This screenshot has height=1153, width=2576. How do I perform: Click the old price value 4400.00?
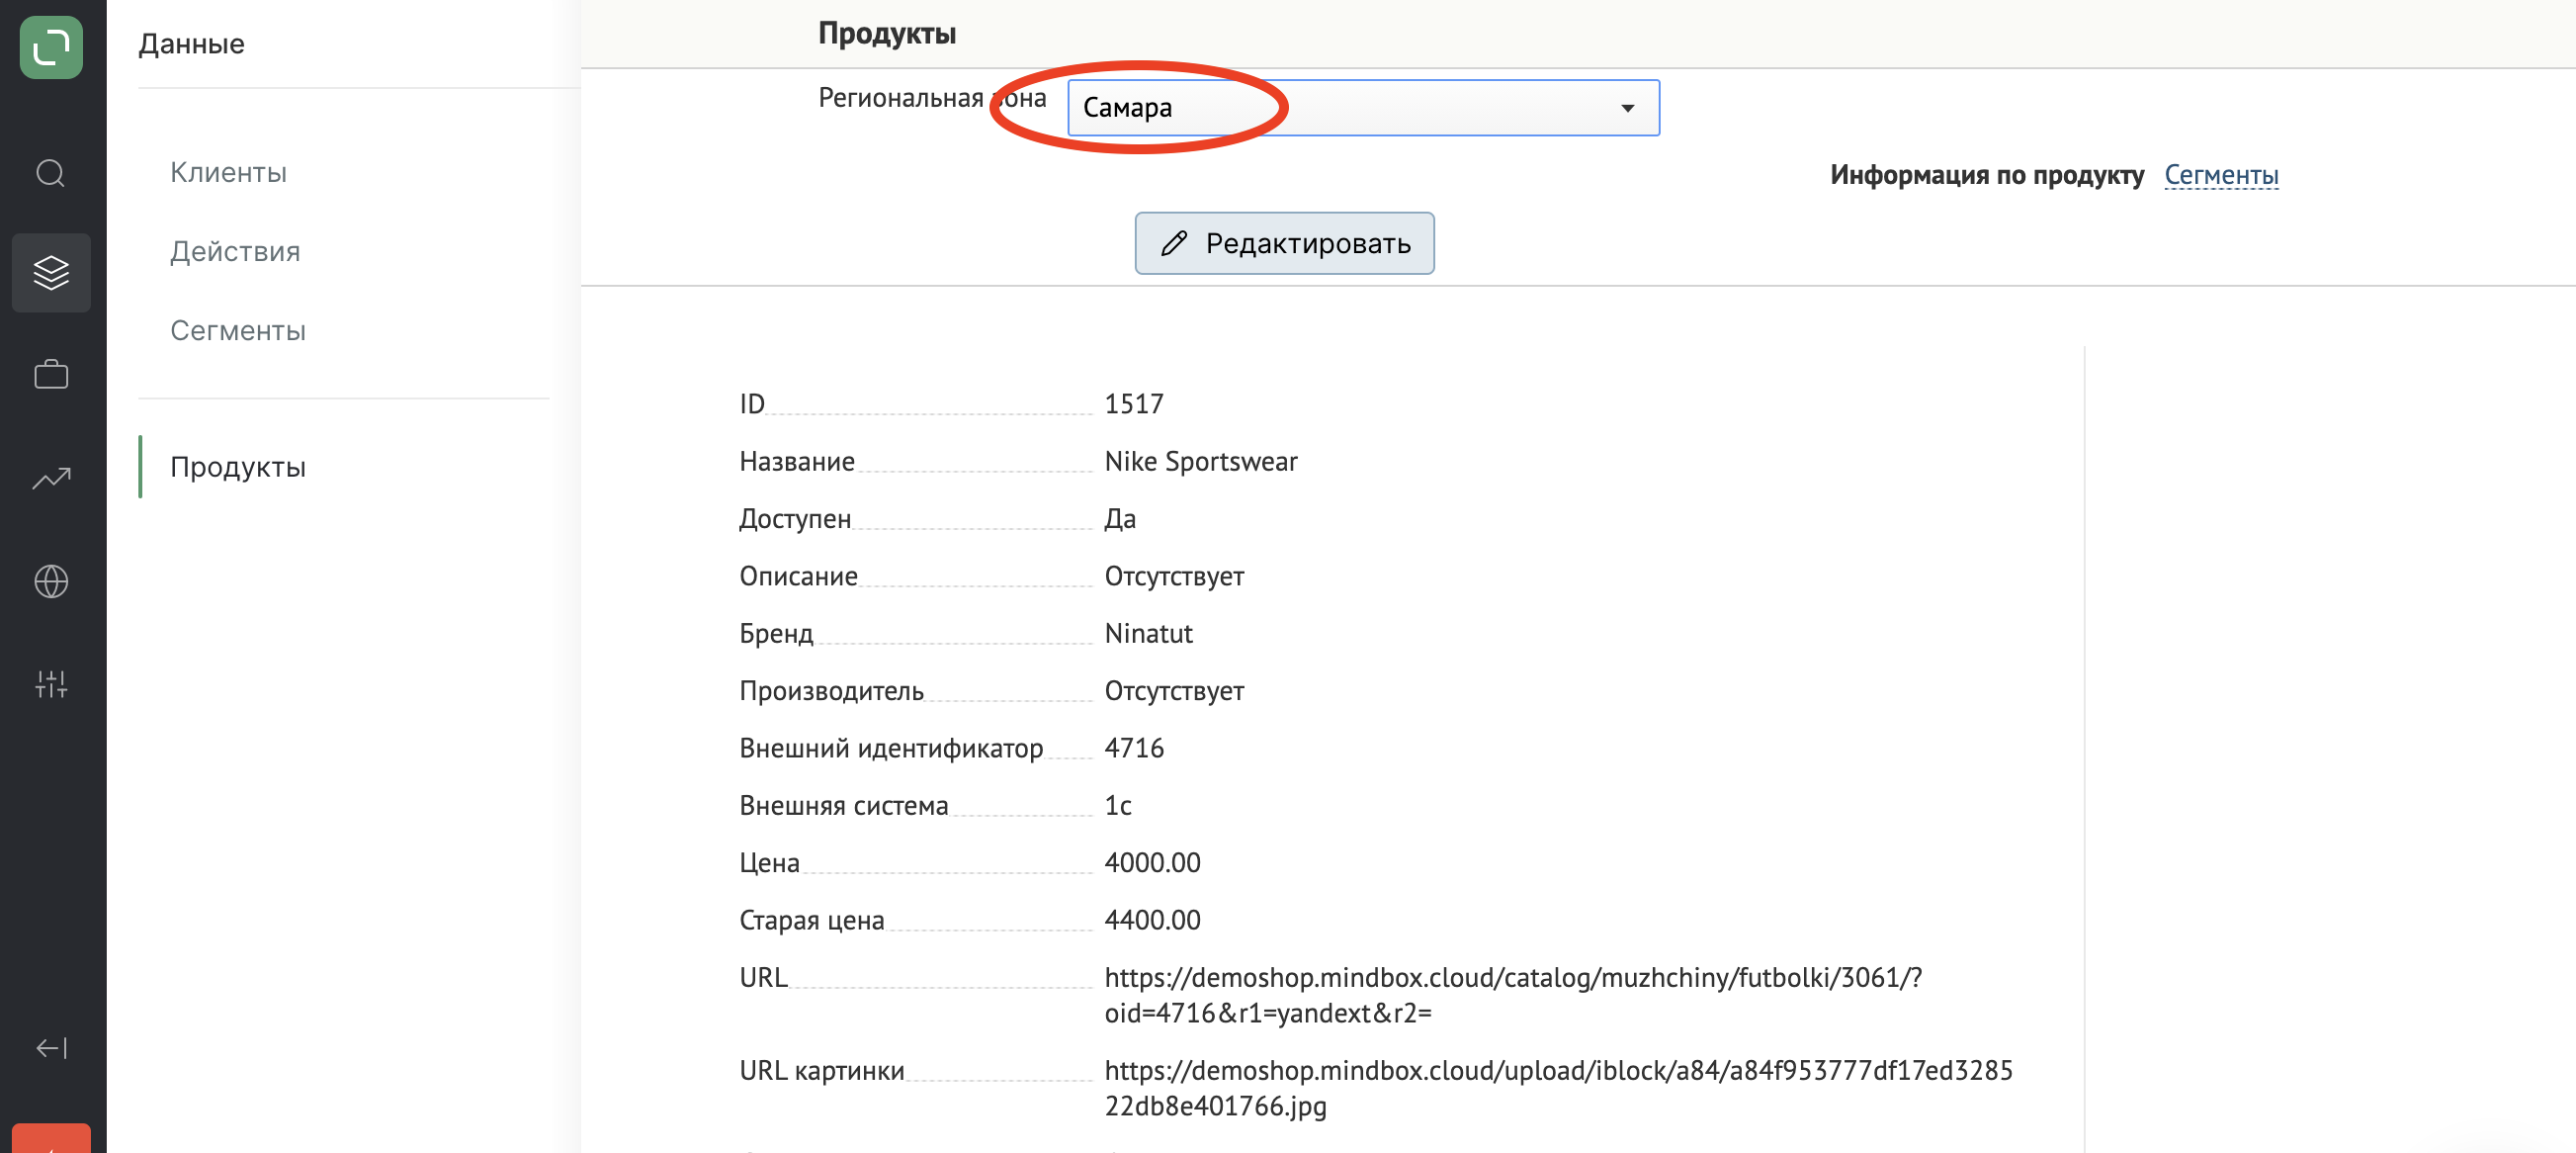click(1152, 920)
